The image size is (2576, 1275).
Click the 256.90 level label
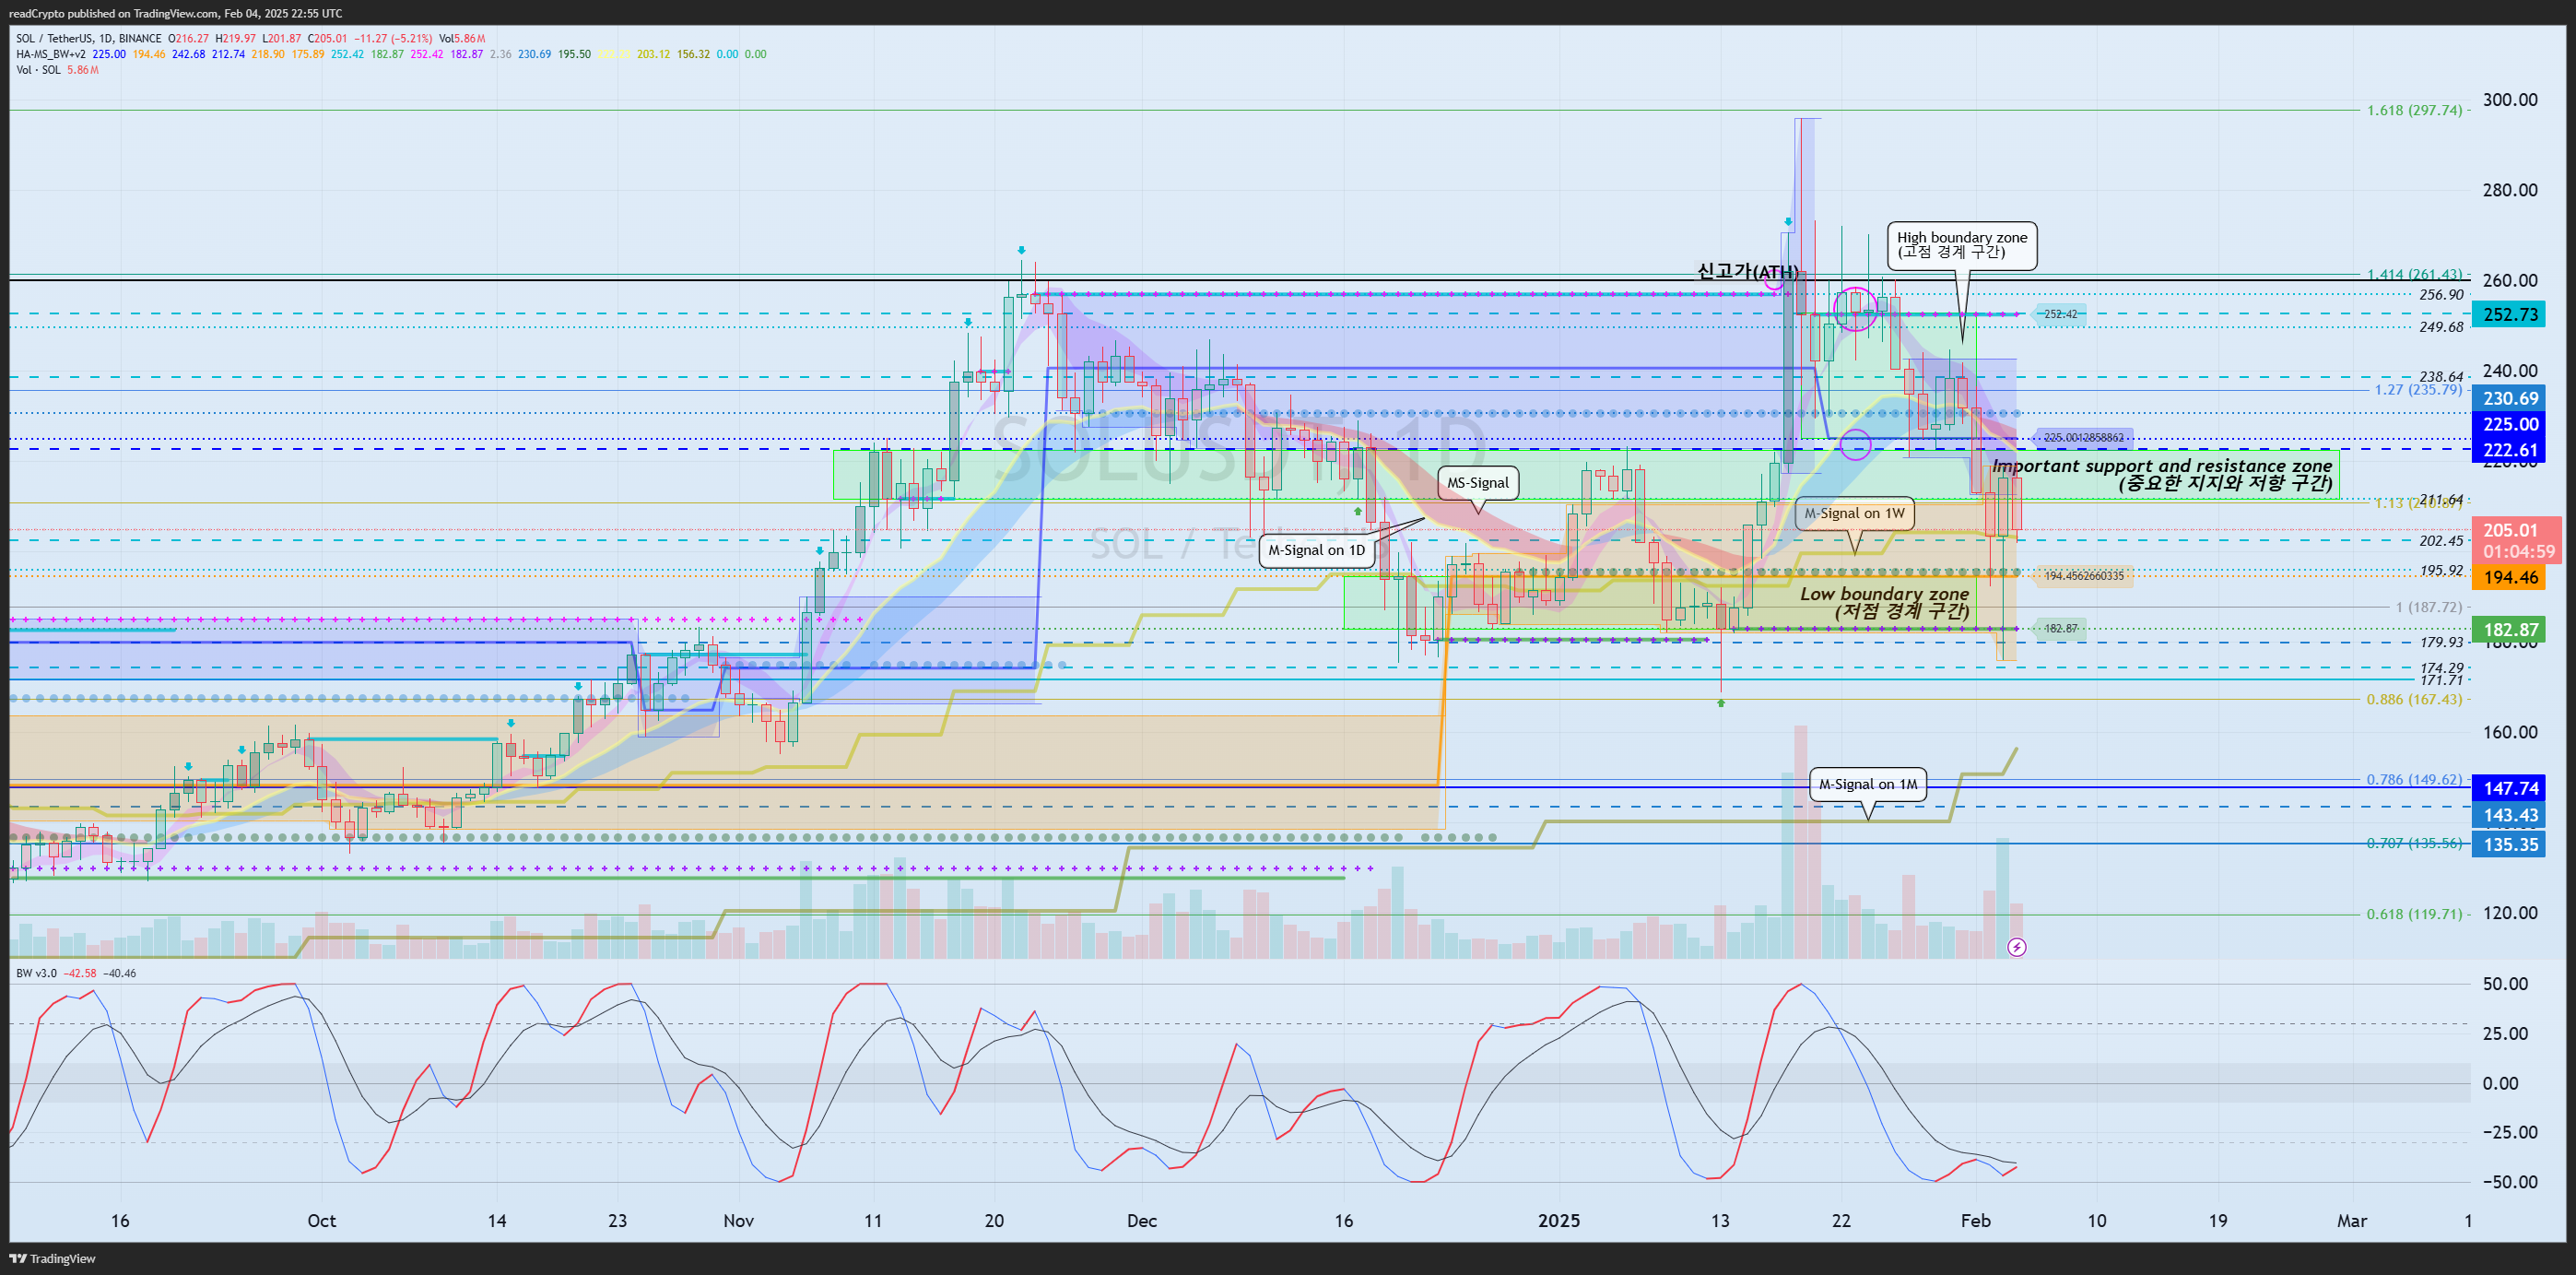click(x=2441, y=295)
